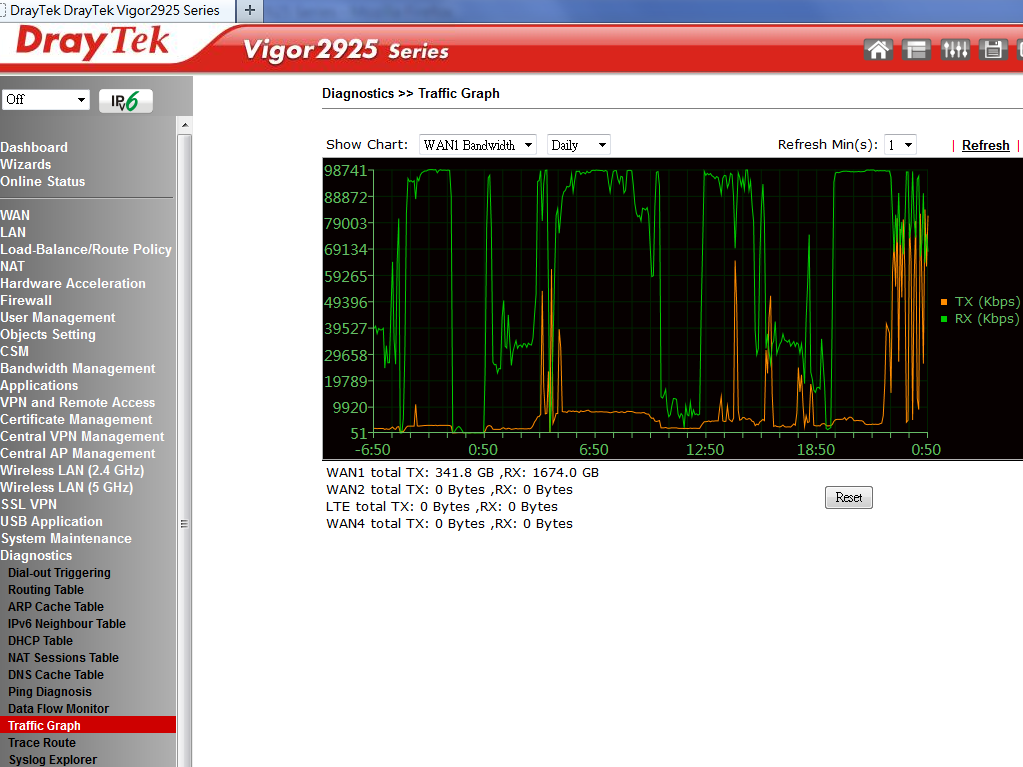Expand the LAN menu
Image resolution: width=1023 pixels, height=767 pixels.
tap(13, 232)
